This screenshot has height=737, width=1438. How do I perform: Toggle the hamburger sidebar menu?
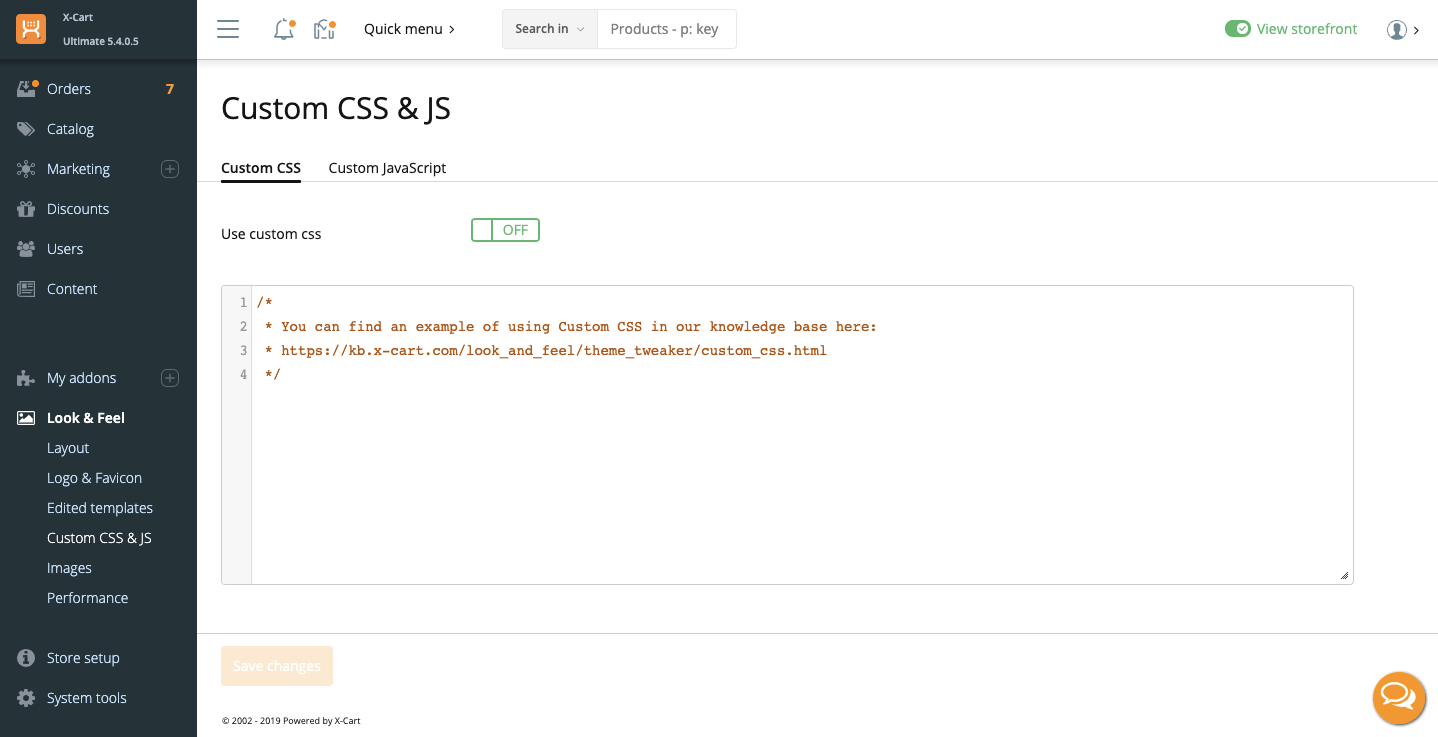click(228, 29)
